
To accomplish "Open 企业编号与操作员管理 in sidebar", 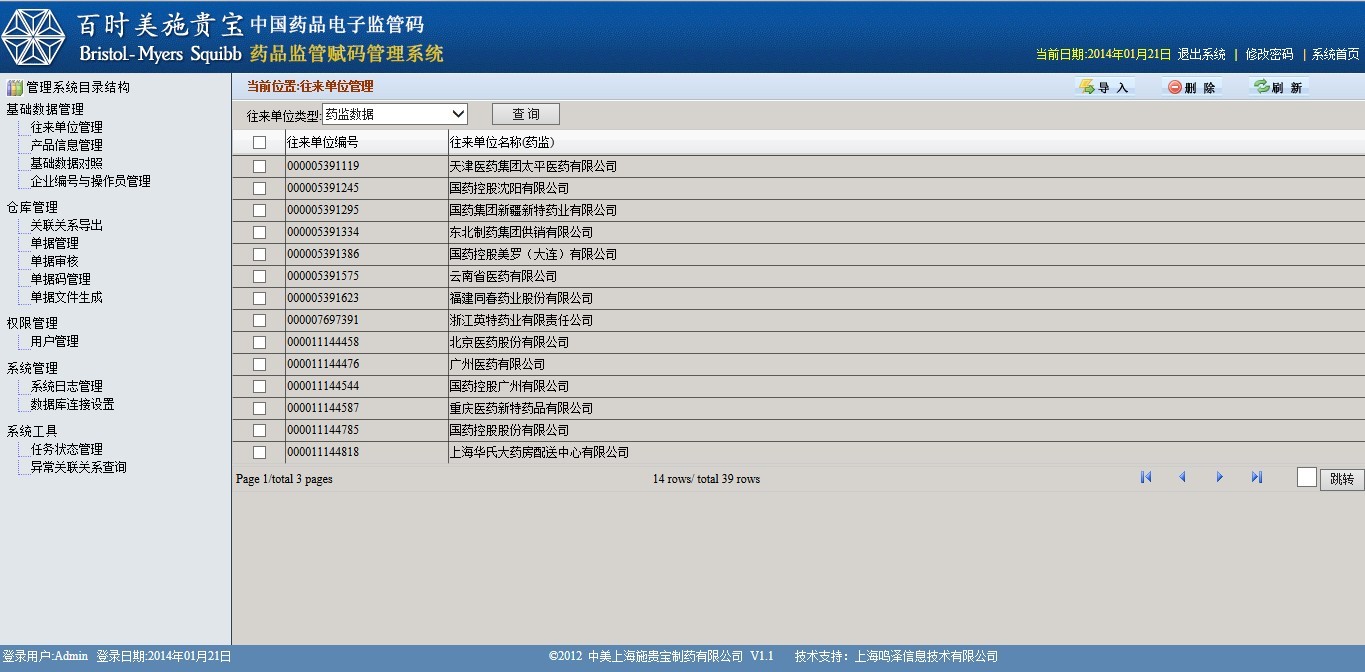I will click(x=90, y=181).
